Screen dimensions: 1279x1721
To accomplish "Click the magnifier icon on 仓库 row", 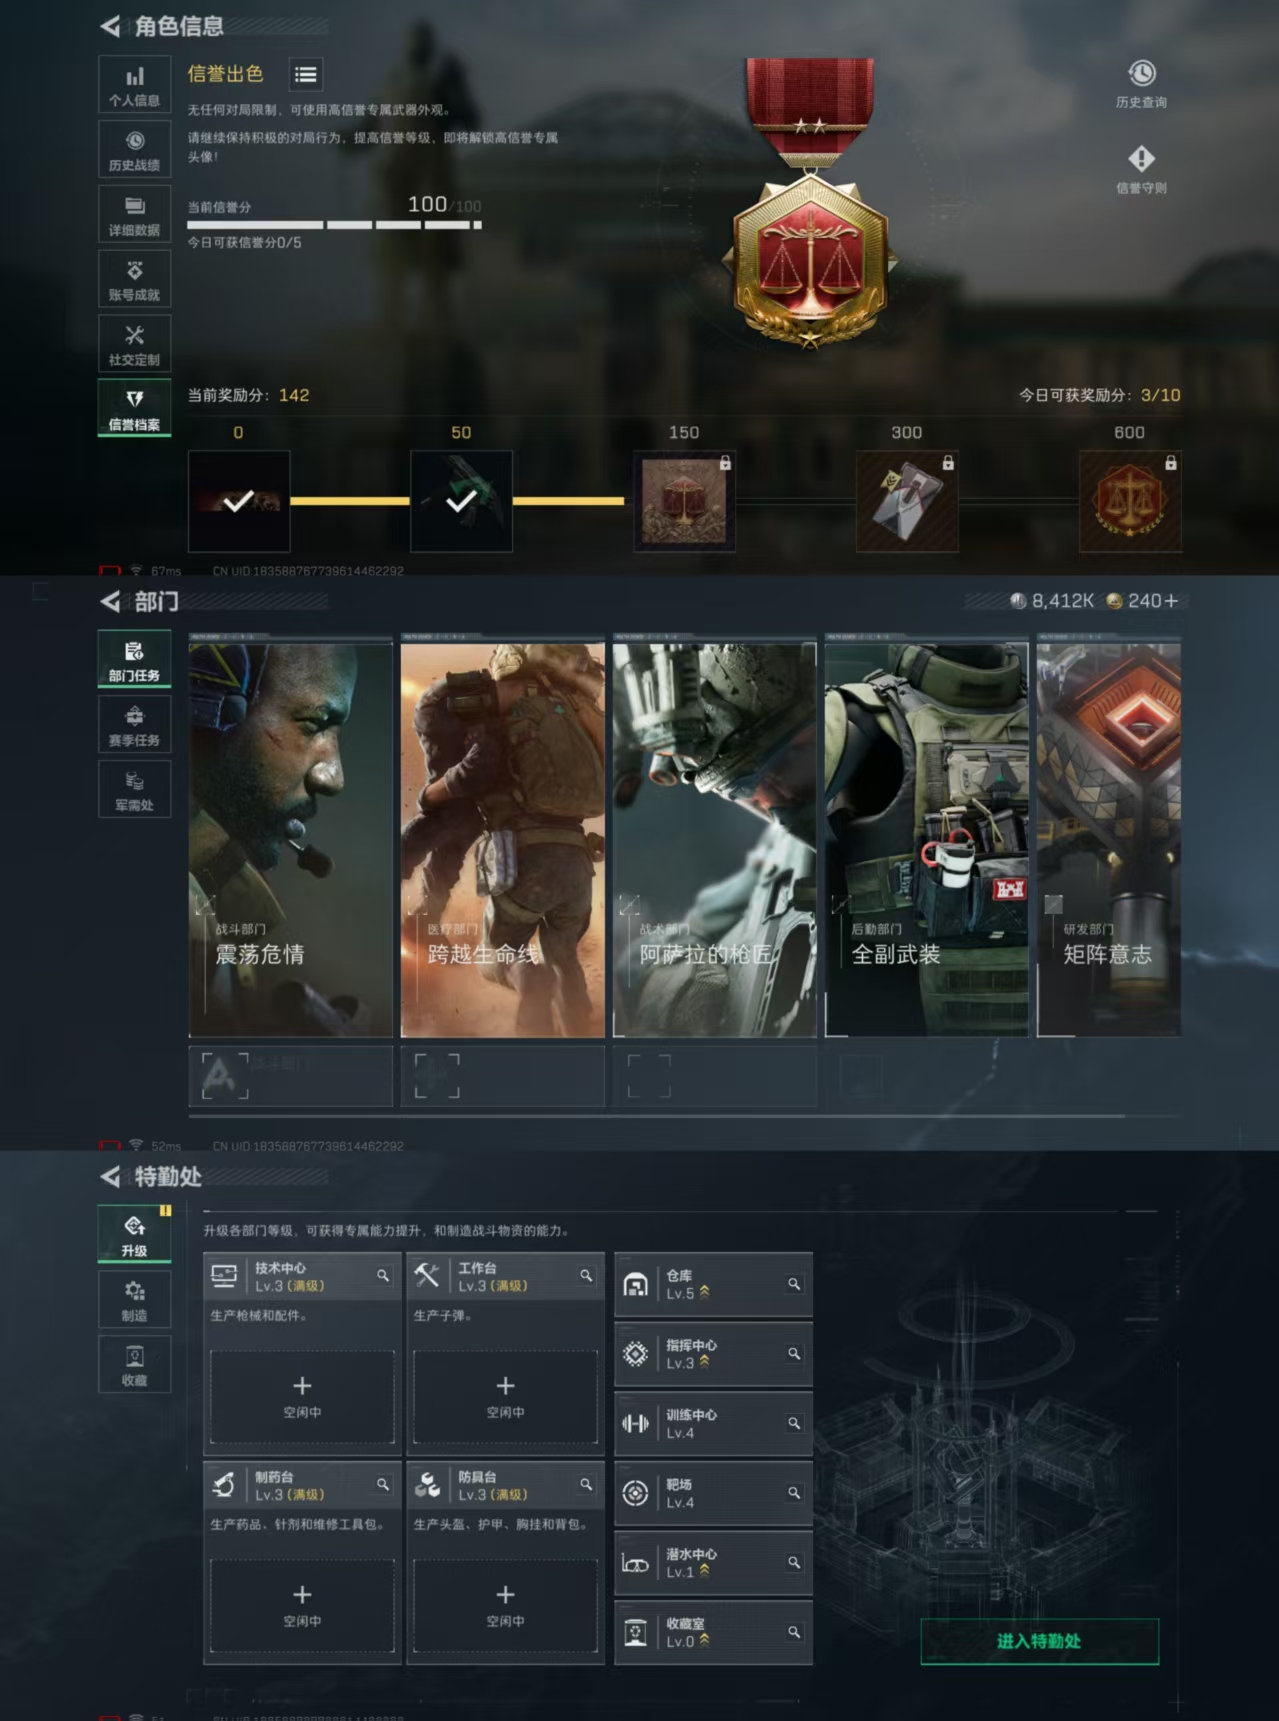I will tap(794, 1284).
